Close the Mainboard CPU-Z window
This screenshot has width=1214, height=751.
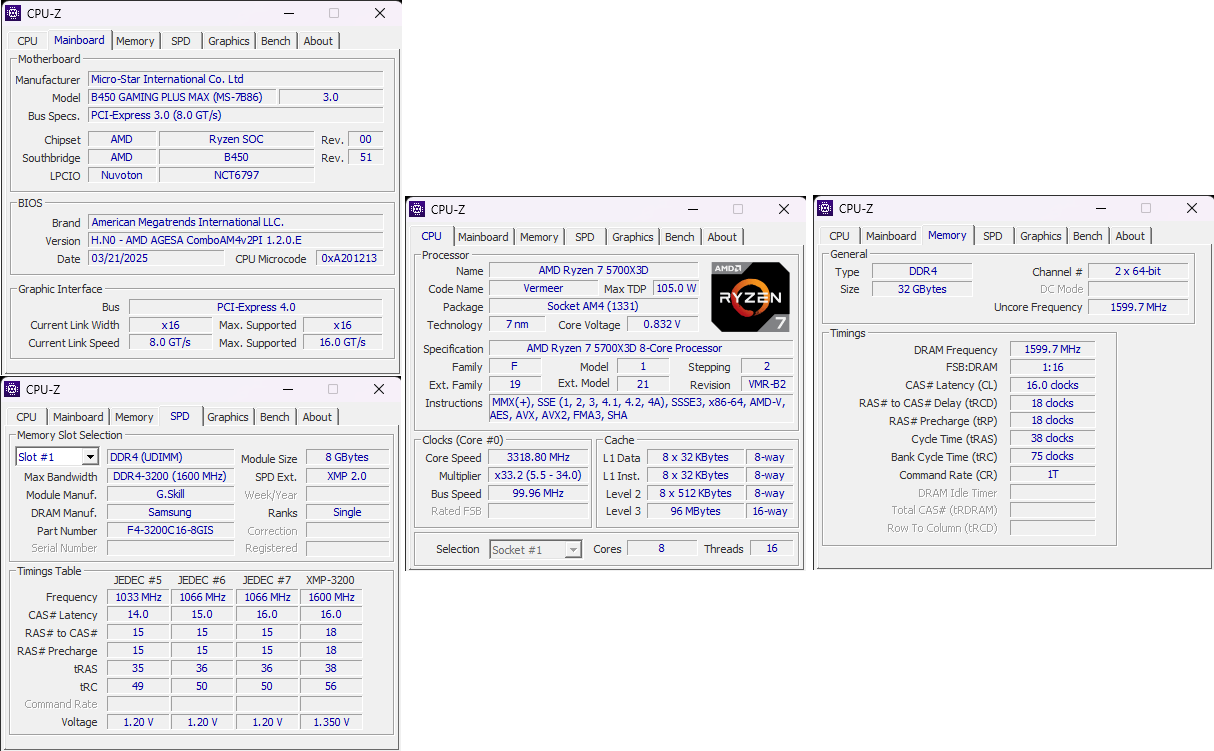[380, 13]
